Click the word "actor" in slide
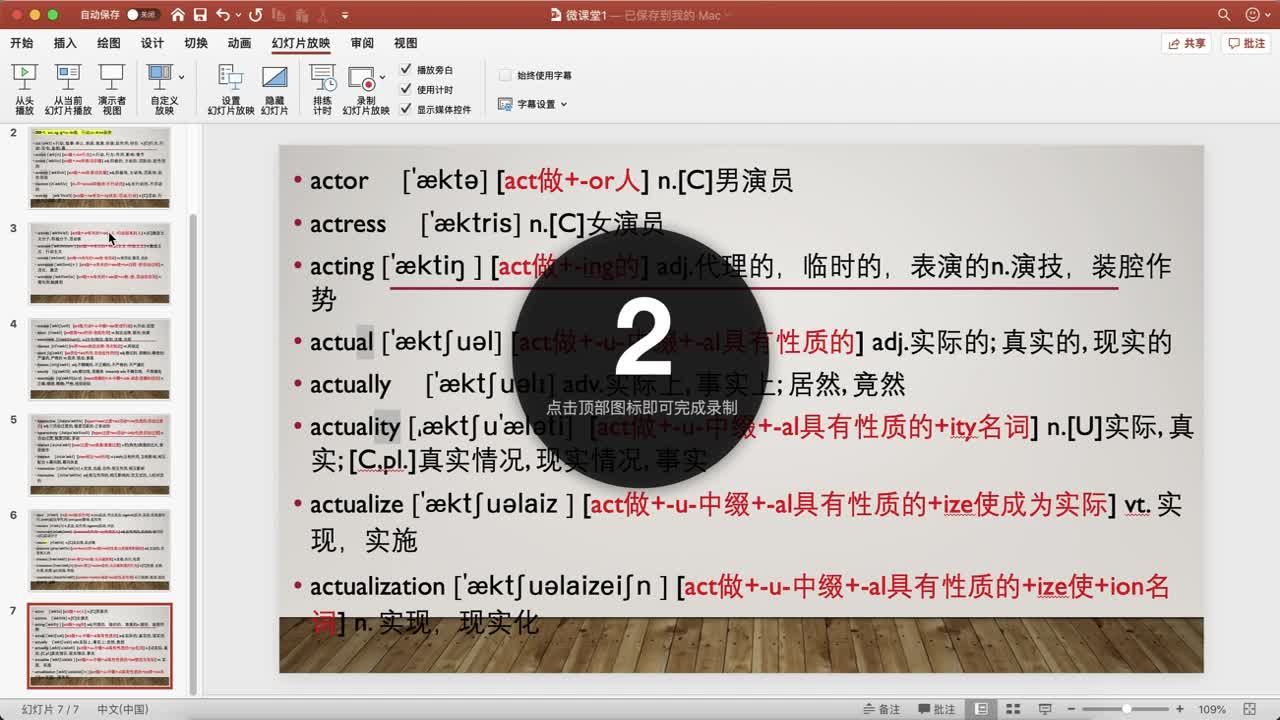The height and width of the screenshot is (720, 1280). (x=339, y=181)
